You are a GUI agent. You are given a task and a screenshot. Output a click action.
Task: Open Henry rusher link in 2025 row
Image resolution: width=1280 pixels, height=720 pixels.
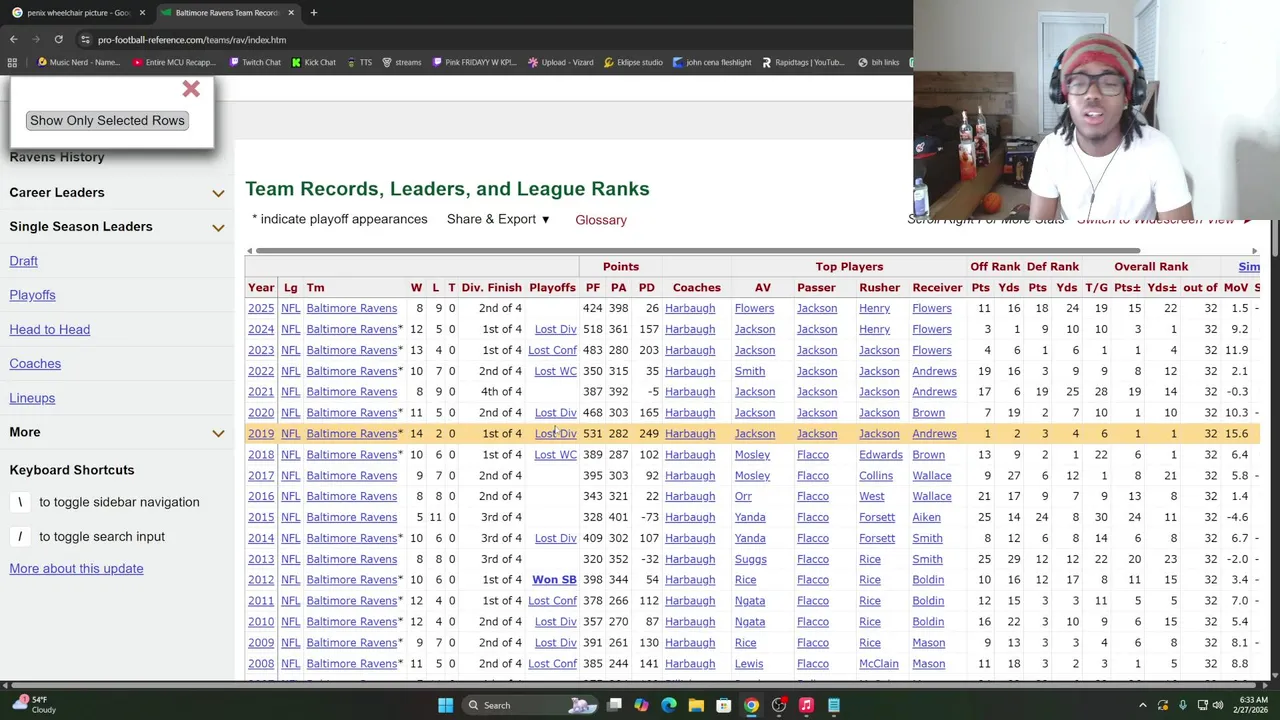874,308
